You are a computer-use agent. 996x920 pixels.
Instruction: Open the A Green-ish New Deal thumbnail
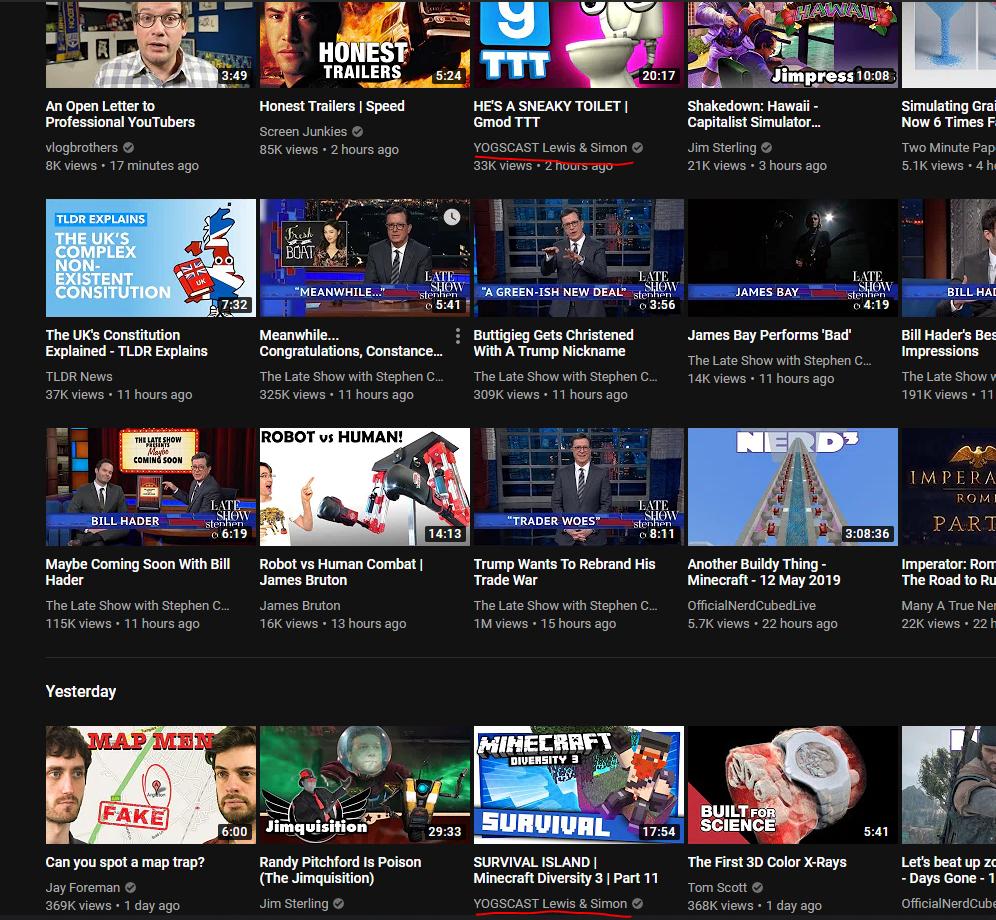tap(579, 258)
